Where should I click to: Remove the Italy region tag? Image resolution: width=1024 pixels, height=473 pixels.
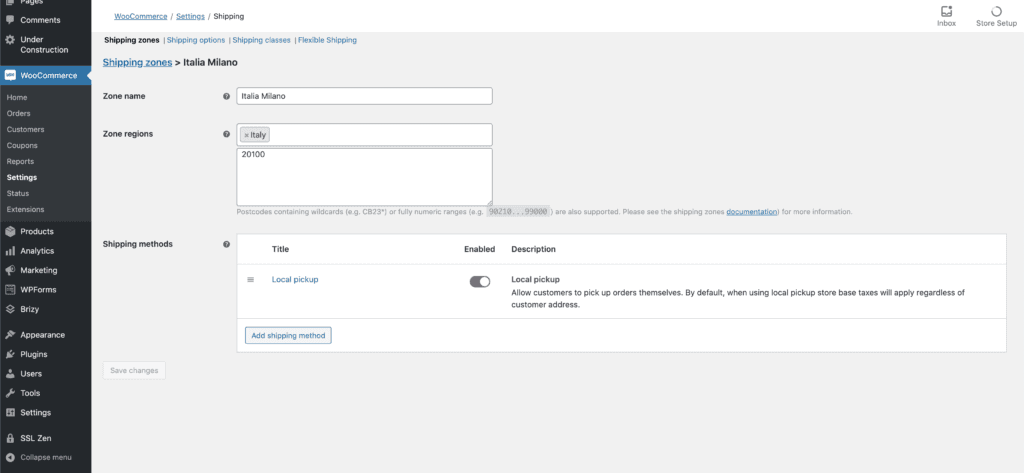click(246, 135)
